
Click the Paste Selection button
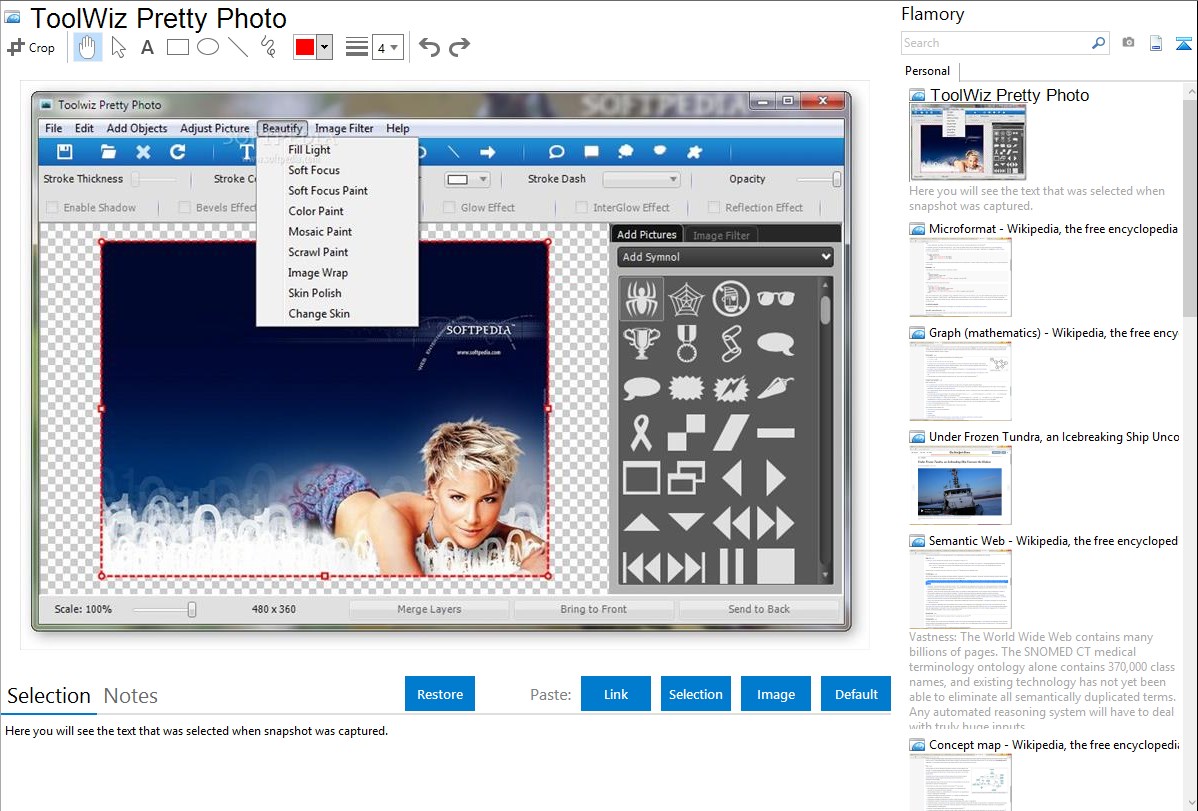(695, 694)
